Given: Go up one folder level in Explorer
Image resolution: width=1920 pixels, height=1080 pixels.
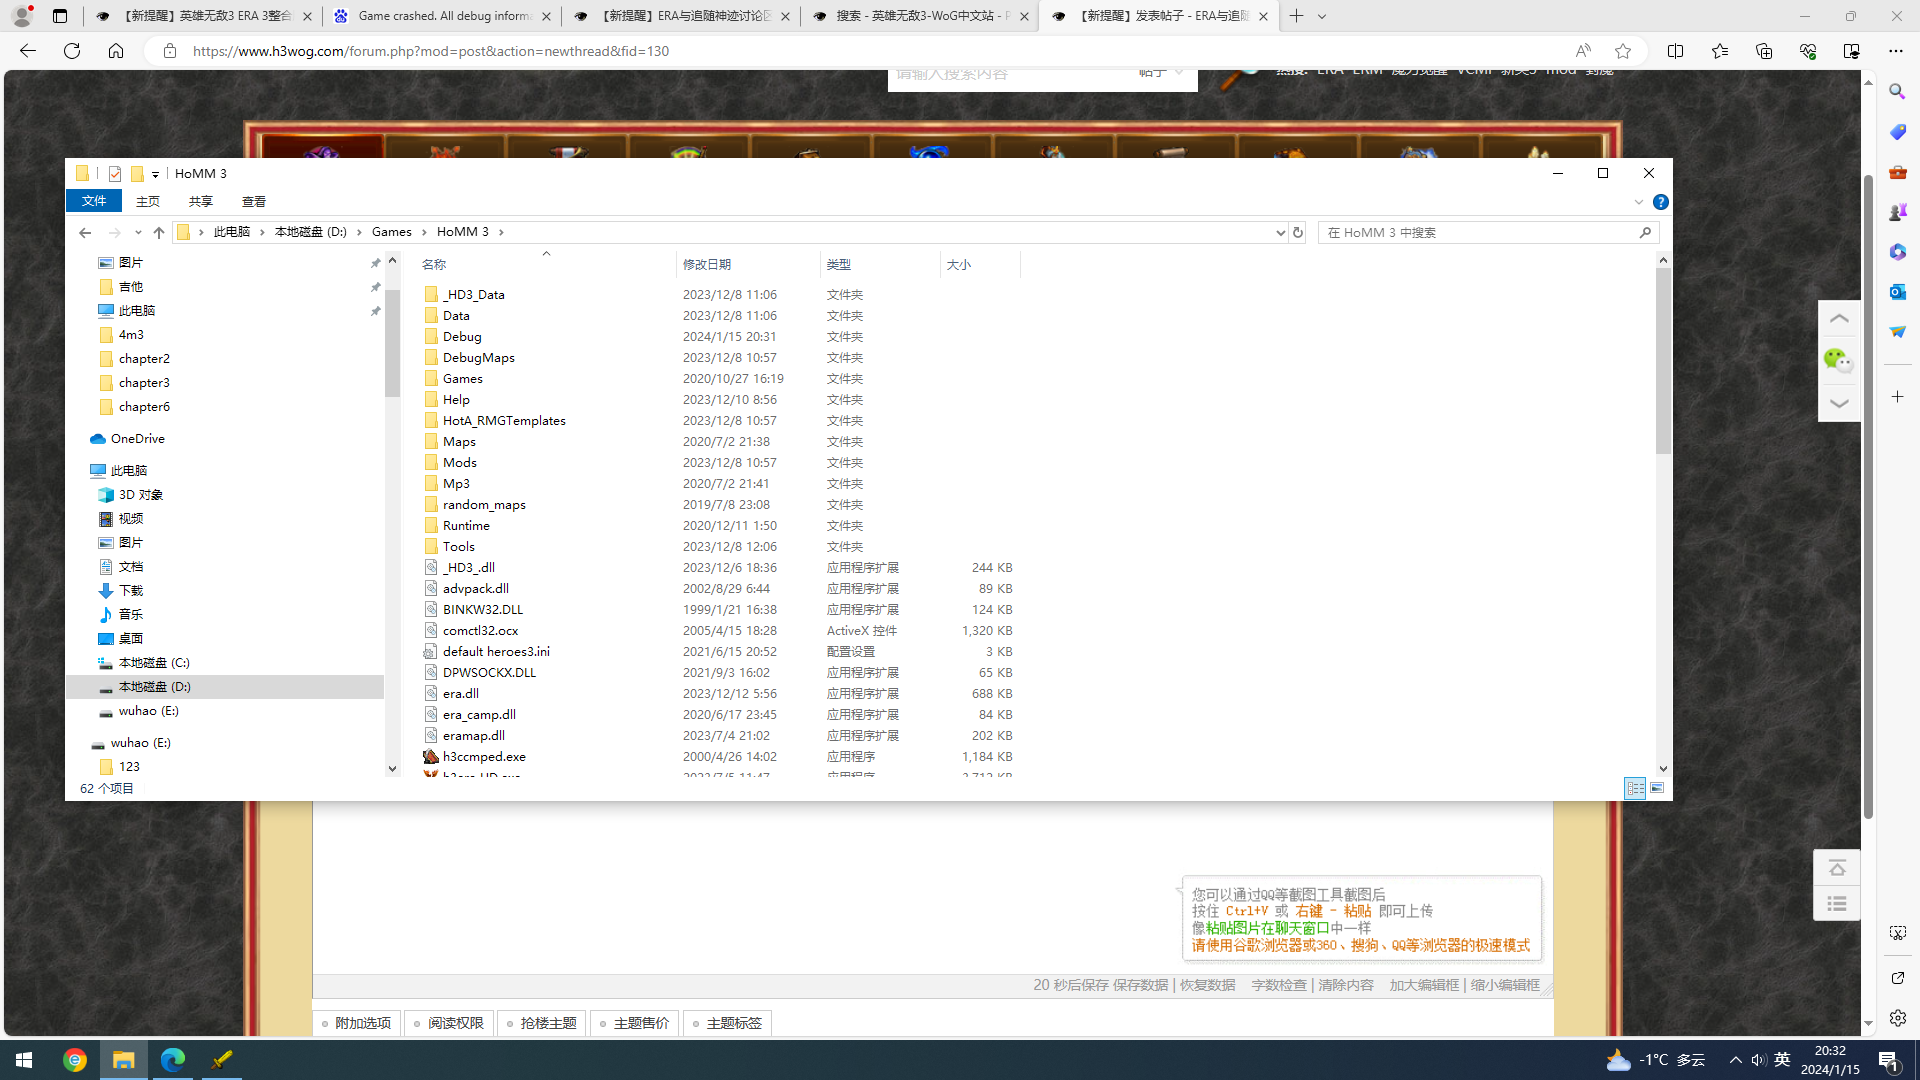Looking at the screenshot, I should coord(158,232).
